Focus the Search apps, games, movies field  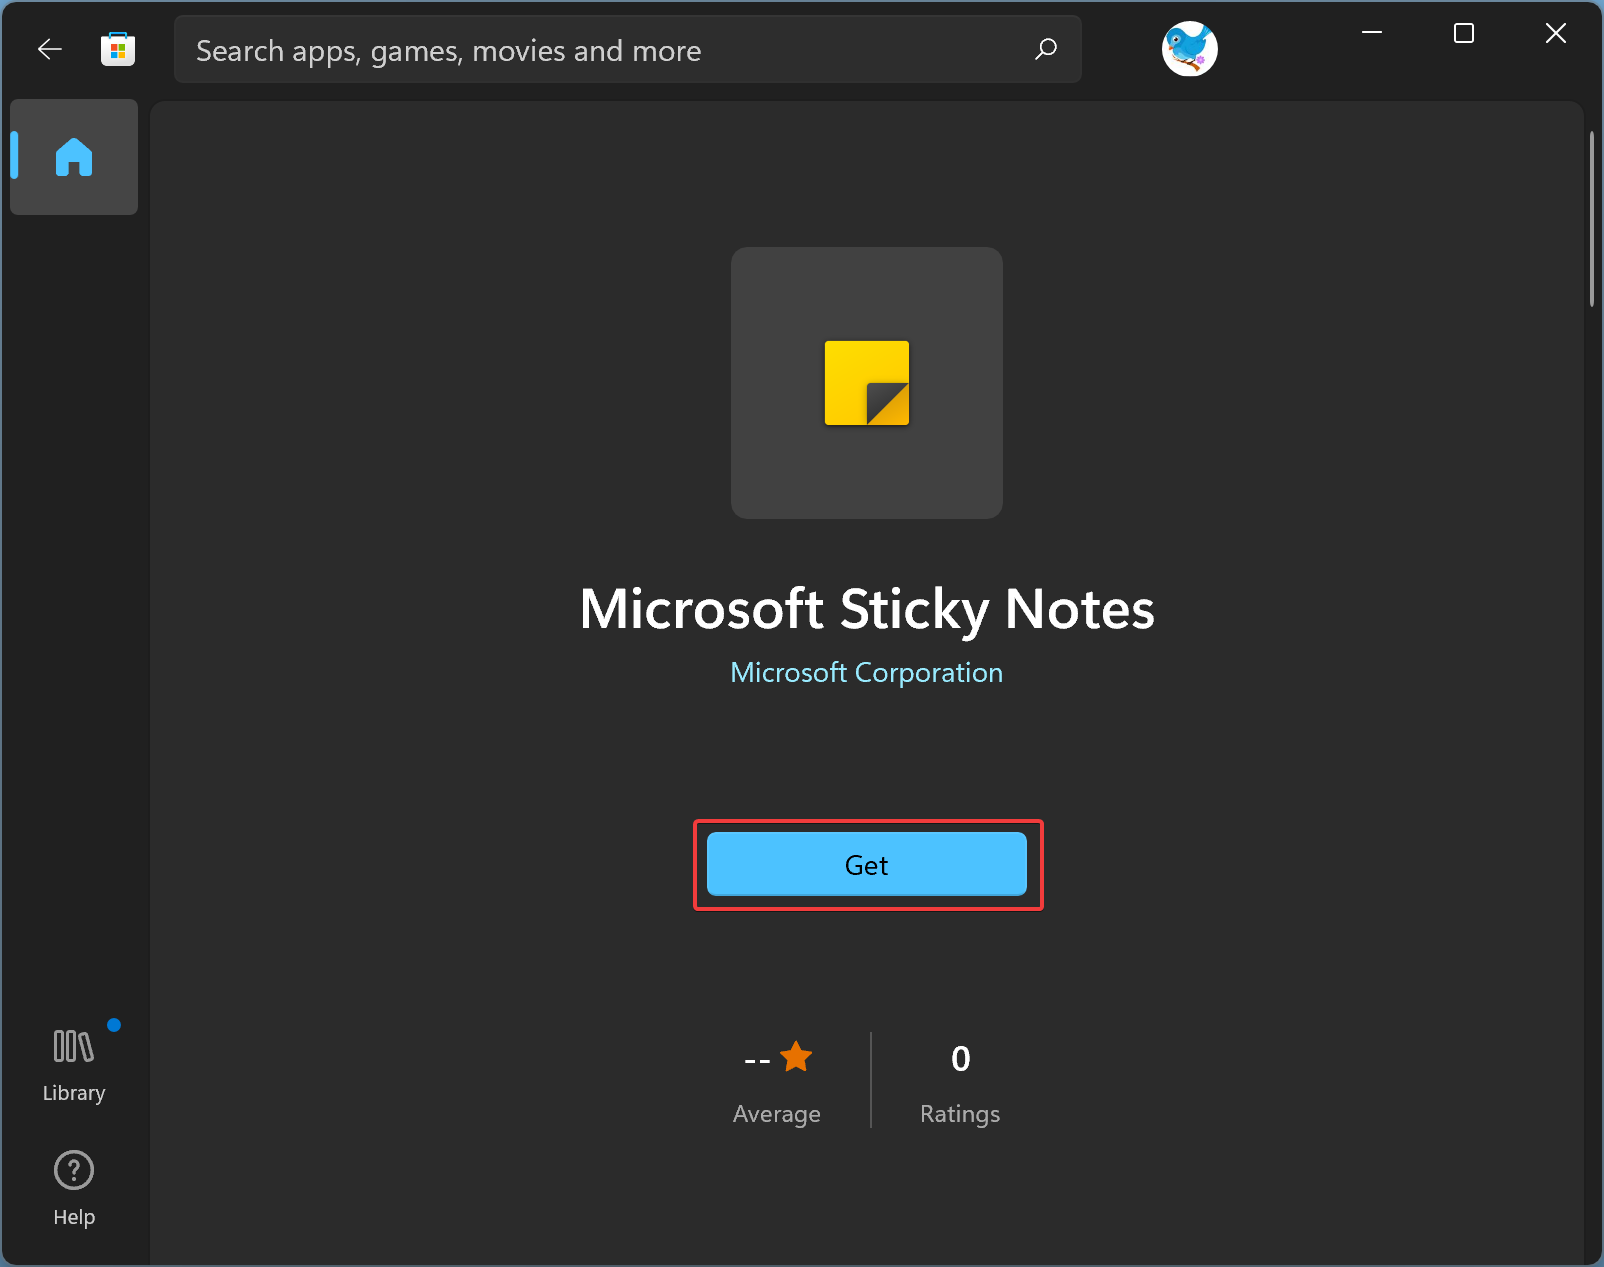(x=627, y=49)
